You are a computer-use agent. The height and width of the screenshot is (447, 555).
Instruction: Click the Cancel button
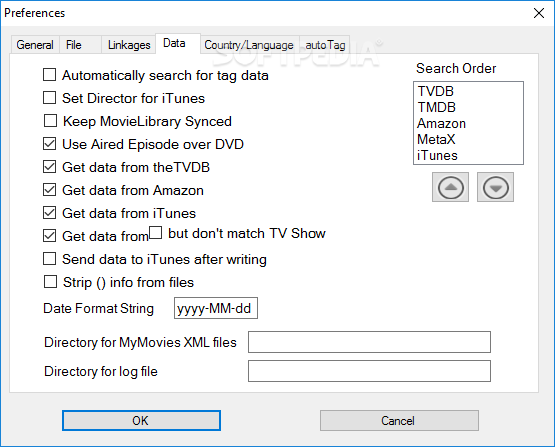399,420
